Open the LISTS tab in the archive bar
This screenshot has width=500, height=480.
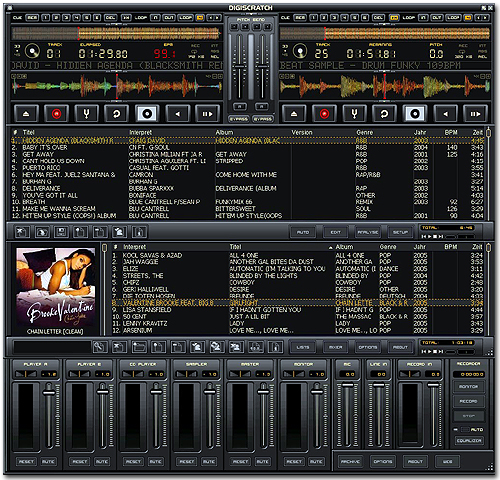click(x=303, y=347)
